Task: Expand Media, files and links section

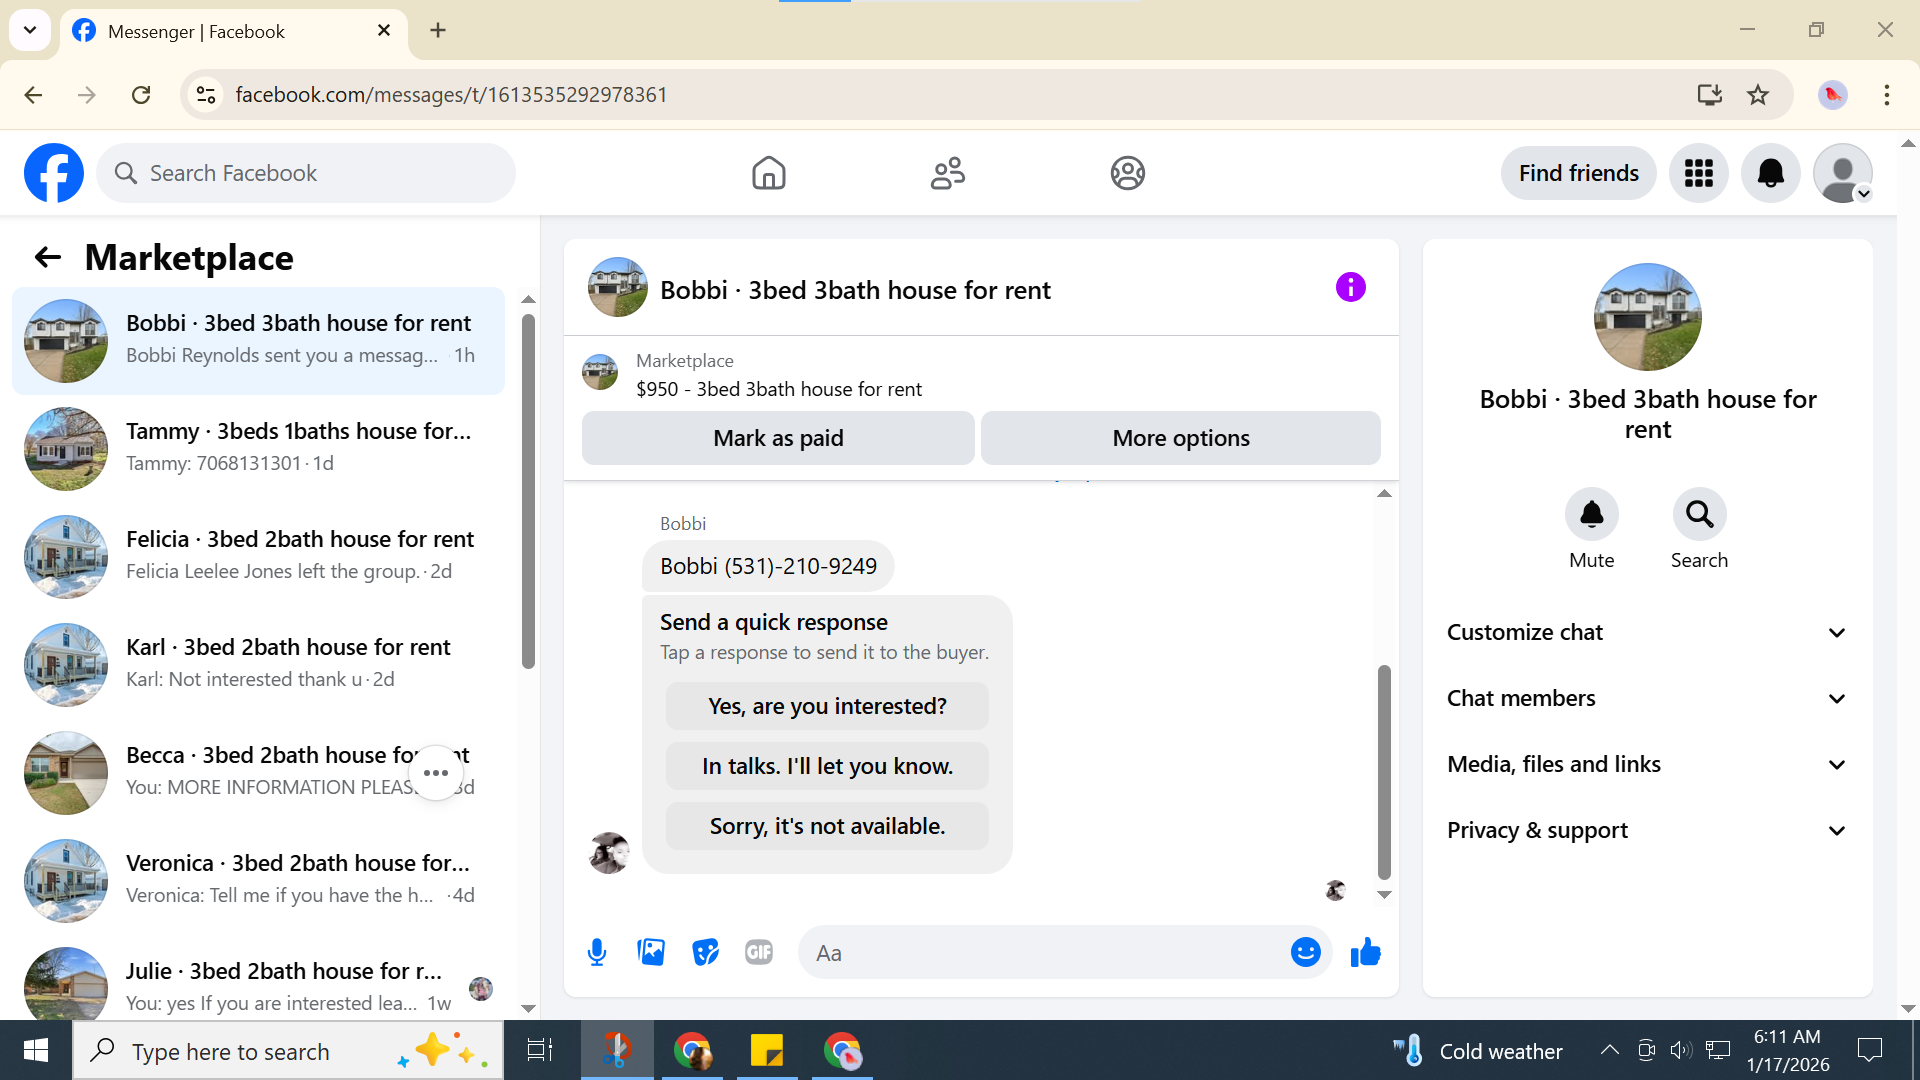Action: (x=1647, y=764)
